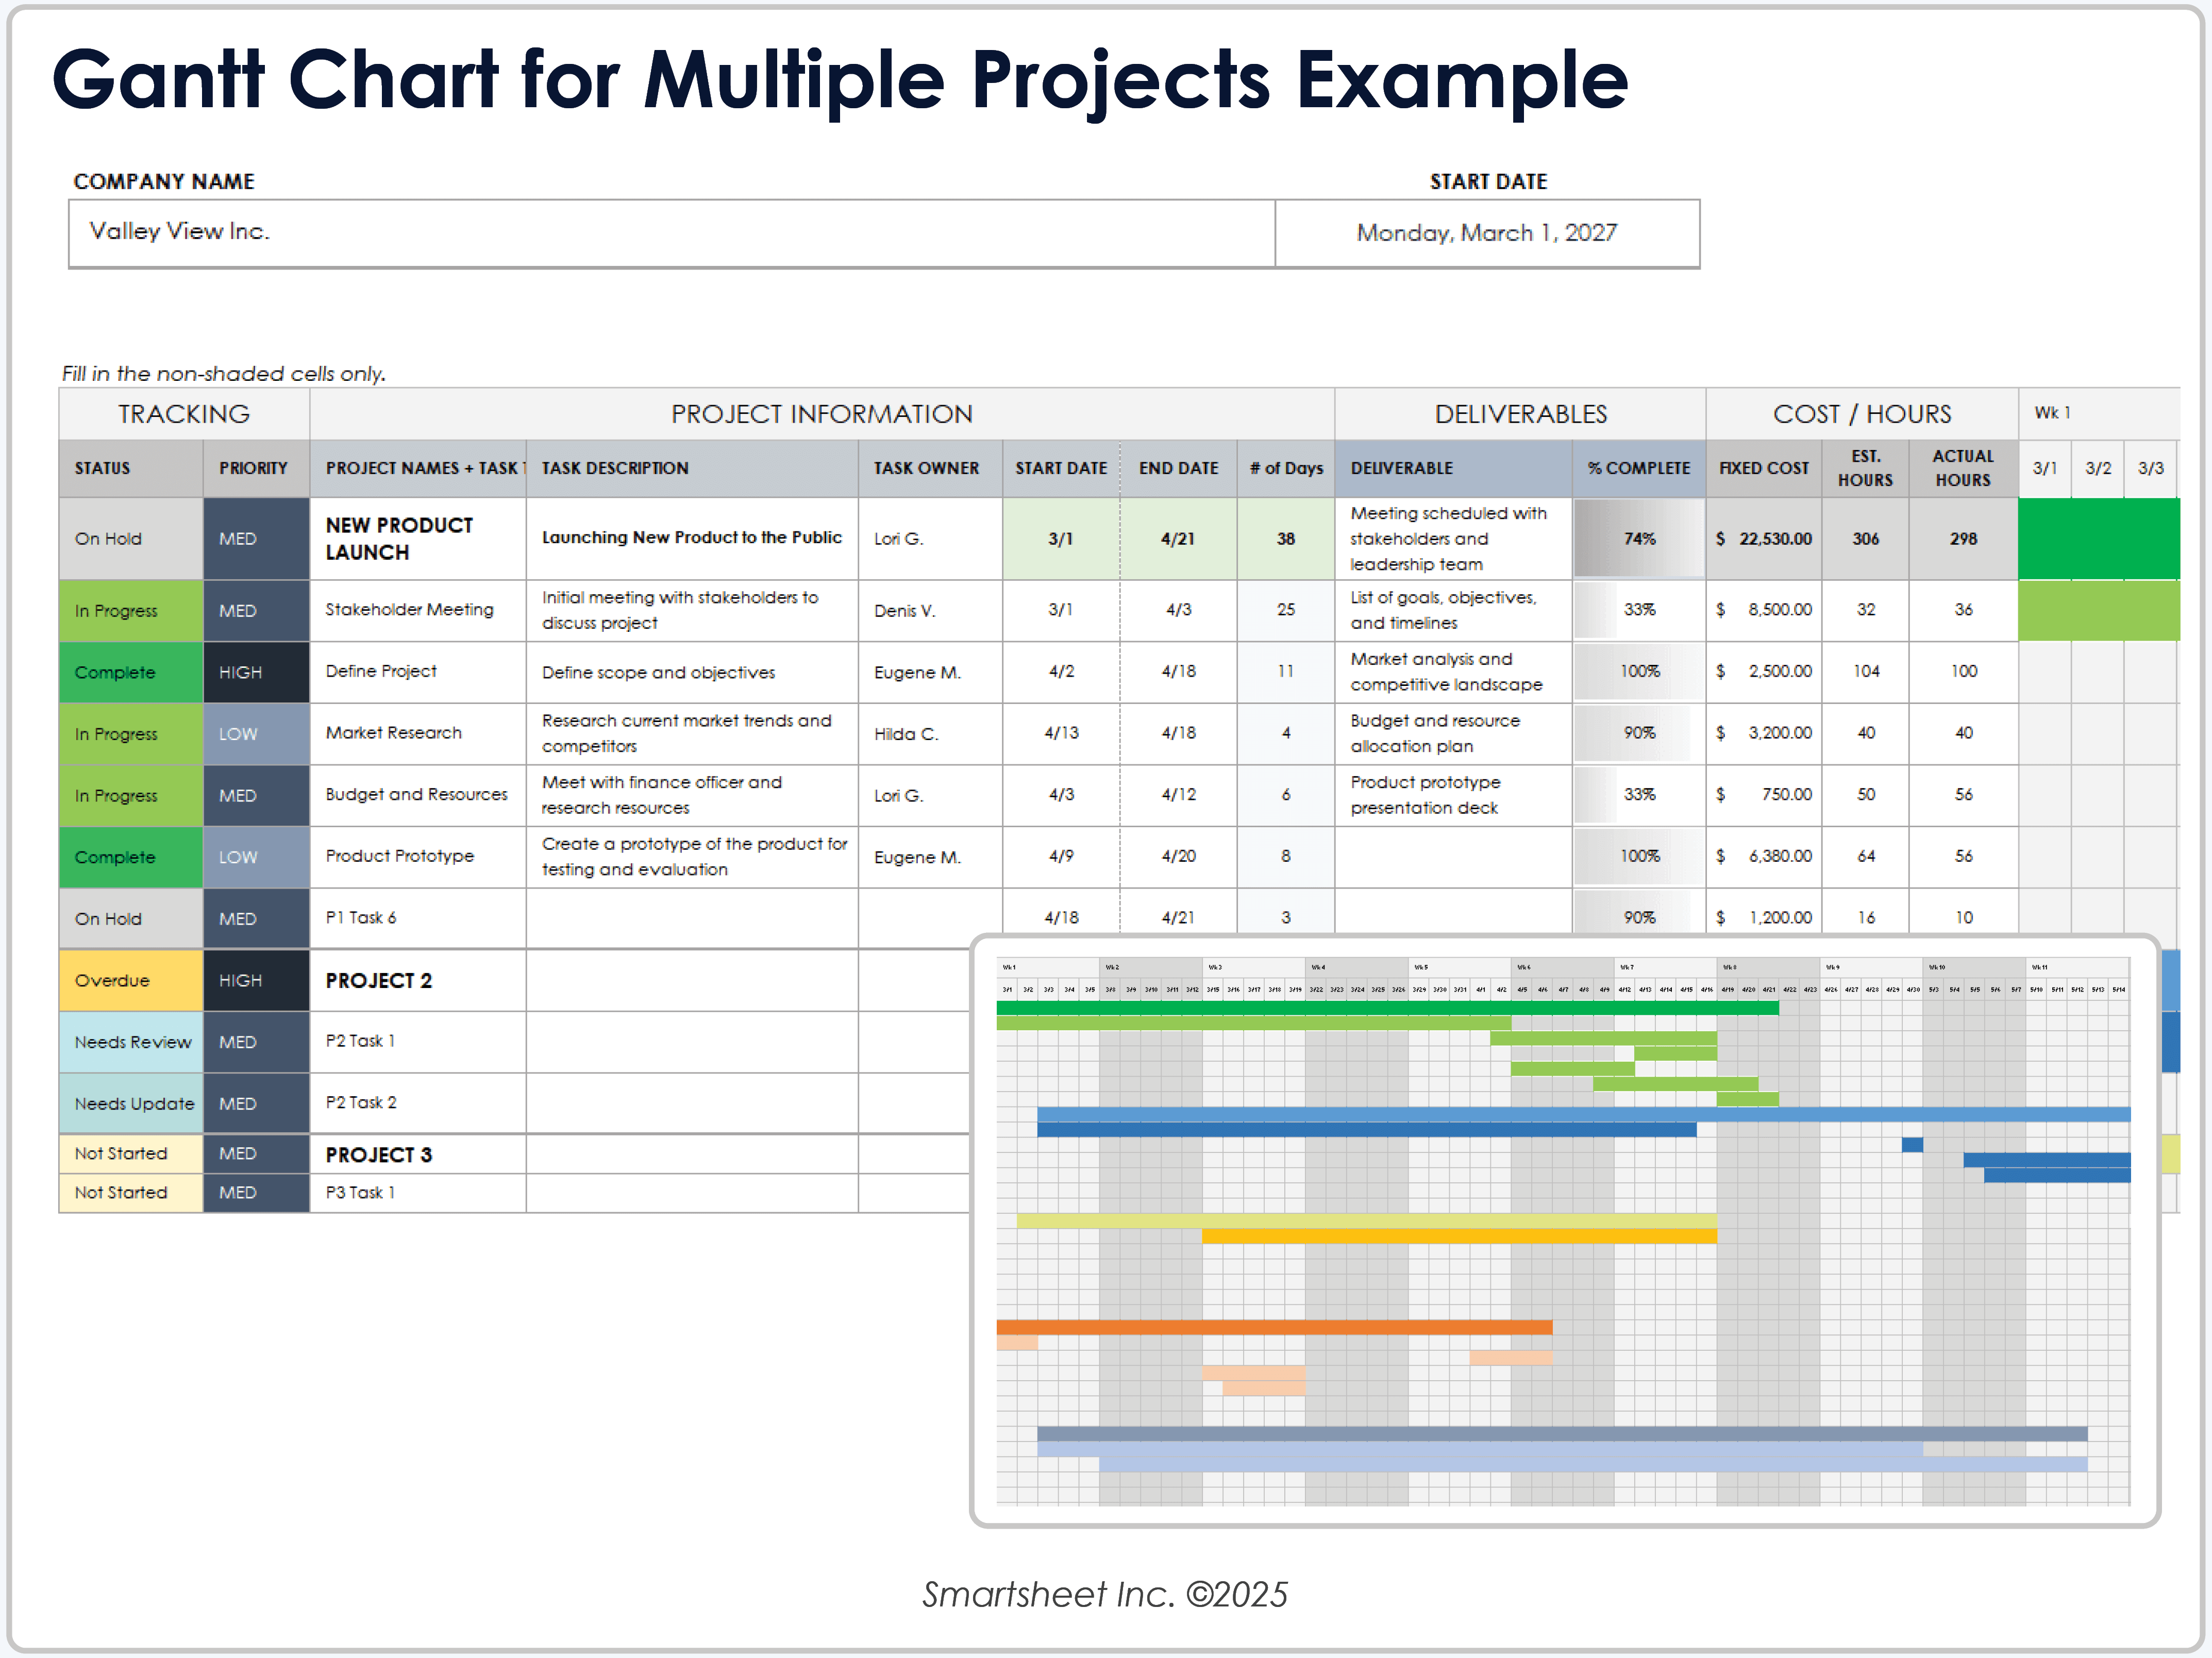
Task: Click the On Hold status cell for New Product Launch
Action: click(x=130, y=538)
